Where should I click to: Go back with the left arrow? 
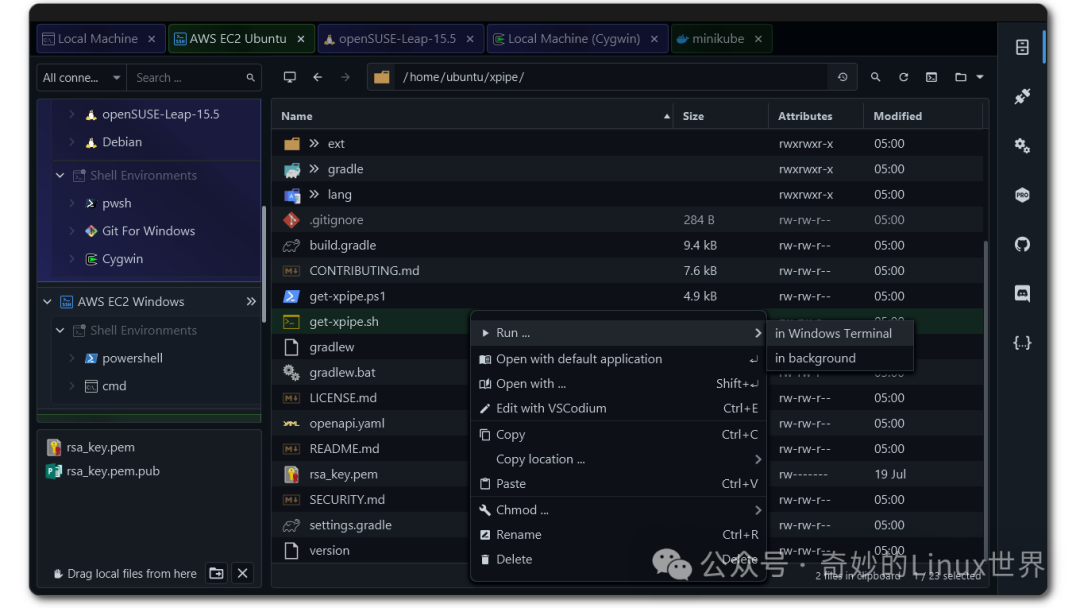pos(318,77)
